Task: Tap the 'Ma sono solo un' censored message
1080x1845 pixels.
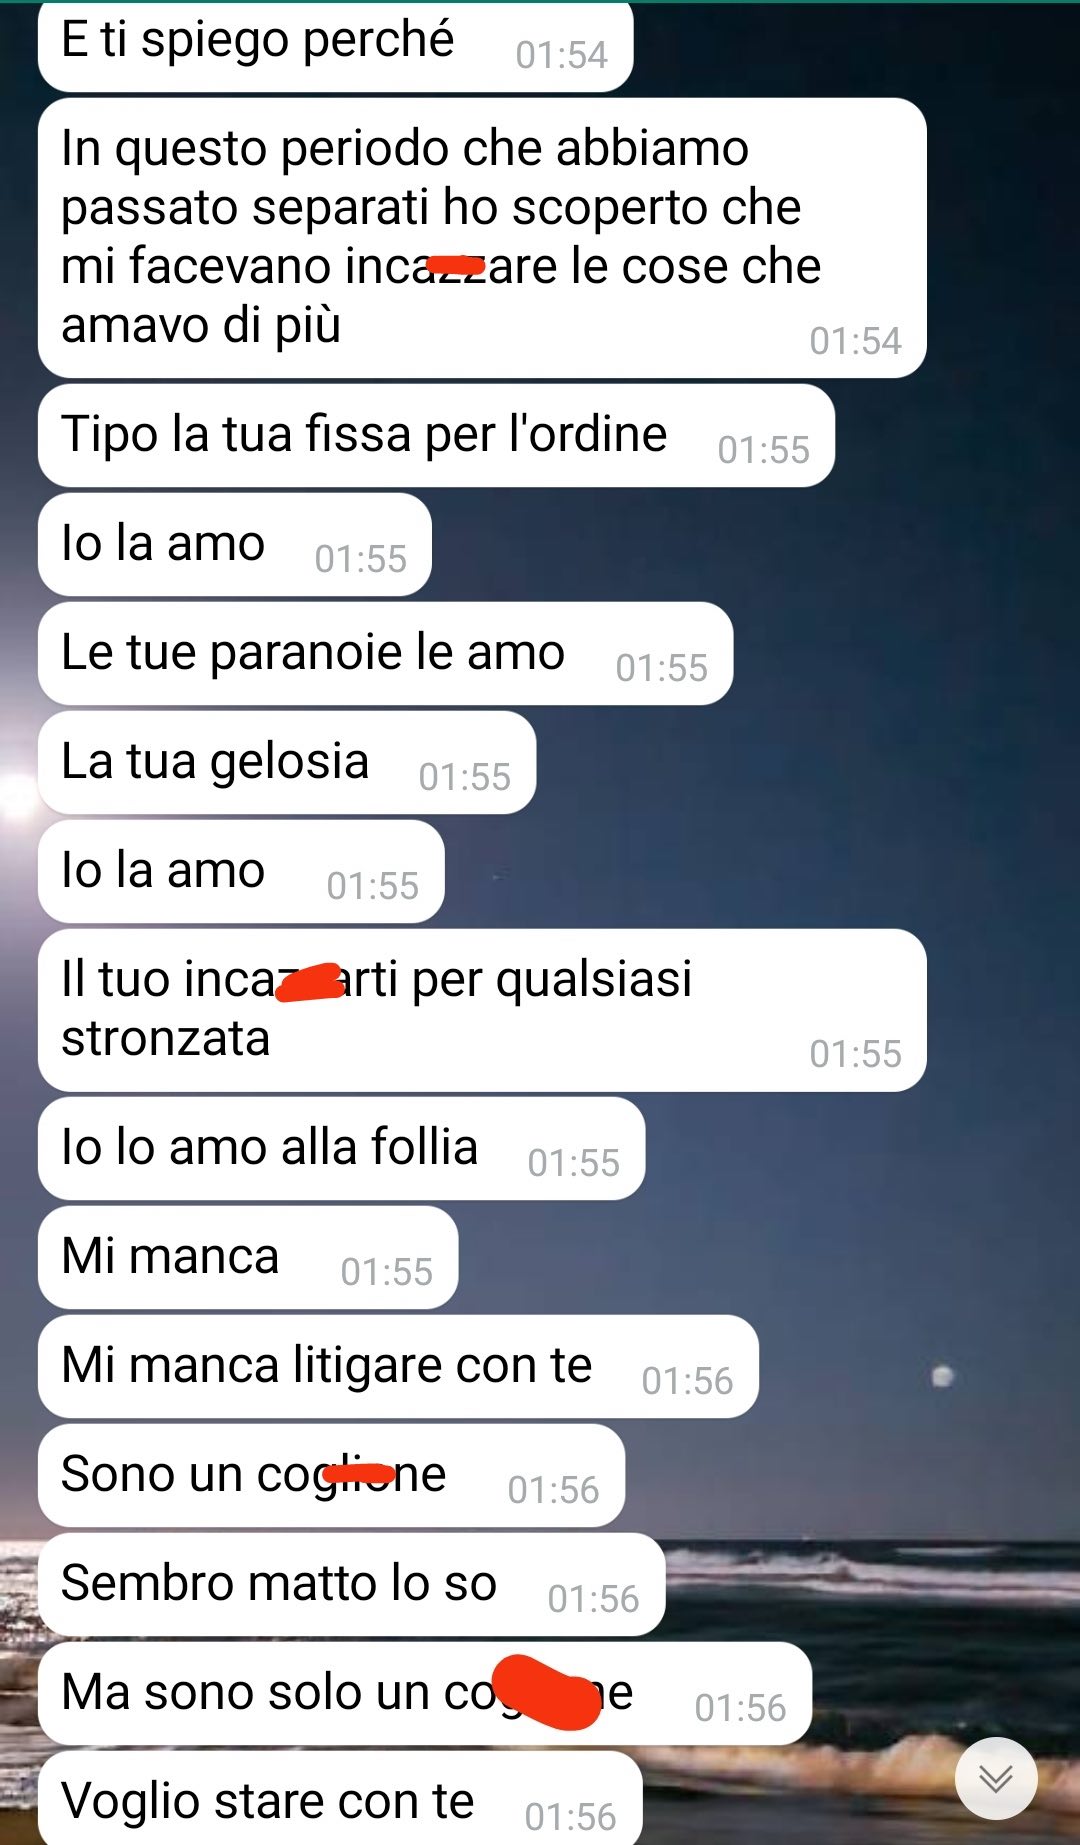Action: tap(425, 1694)
